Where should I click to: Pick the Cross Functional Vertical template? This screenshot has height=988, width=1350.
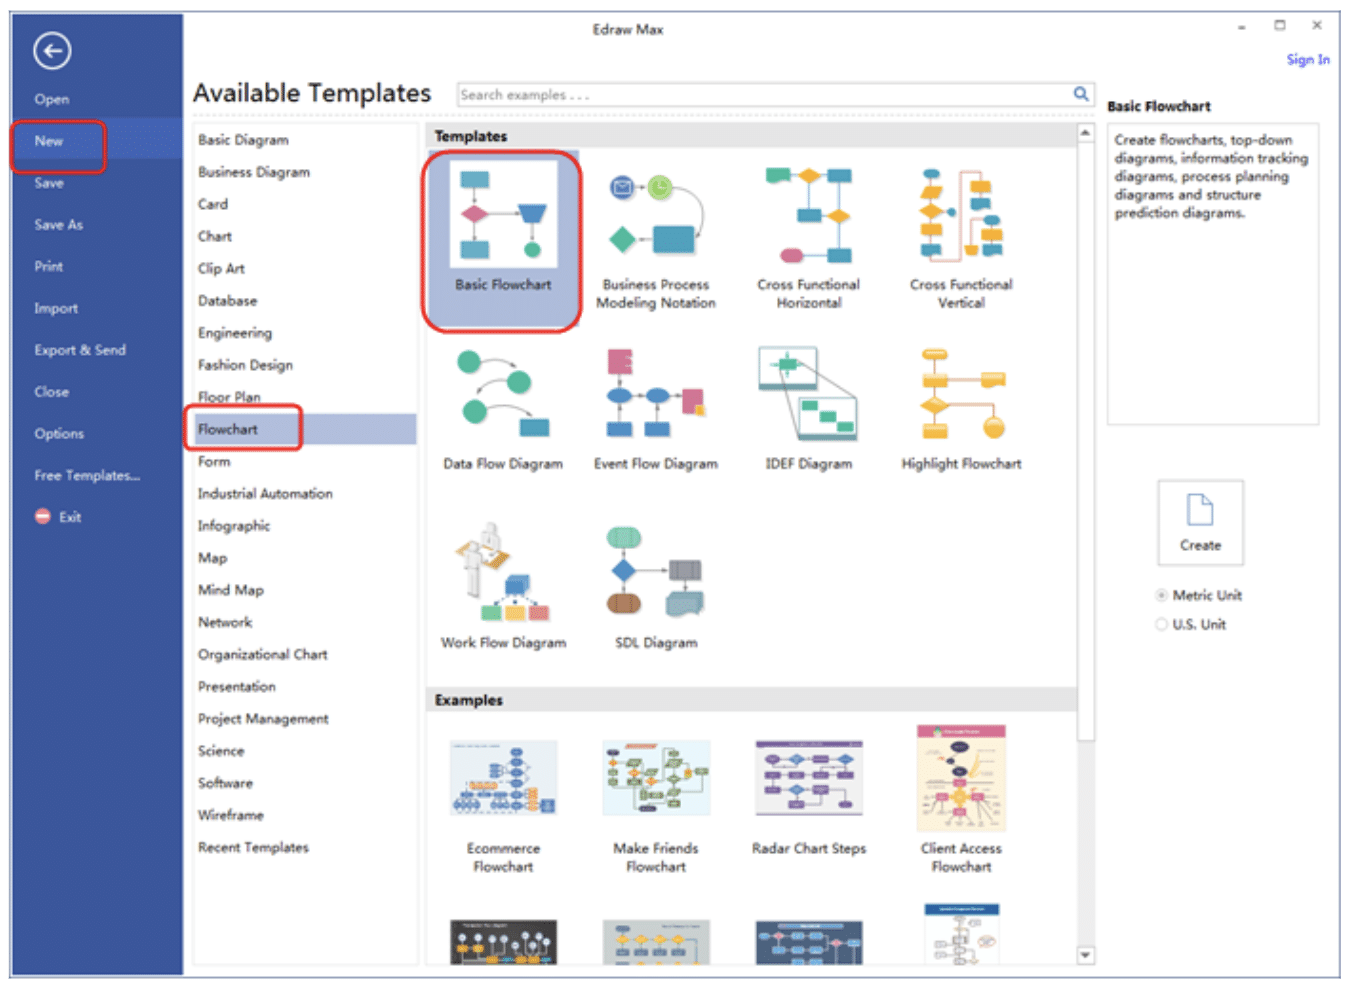coord(961,239)
